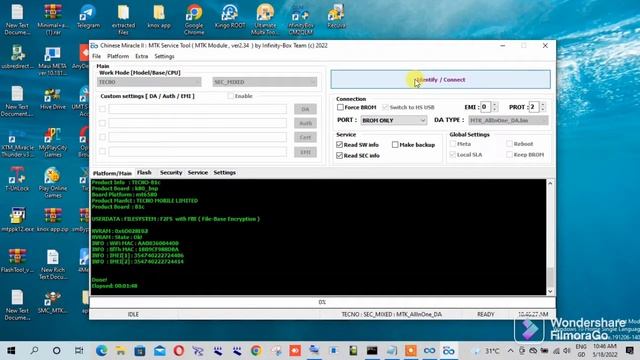
Task: Check the Make backup option
Action: [395, 144]
